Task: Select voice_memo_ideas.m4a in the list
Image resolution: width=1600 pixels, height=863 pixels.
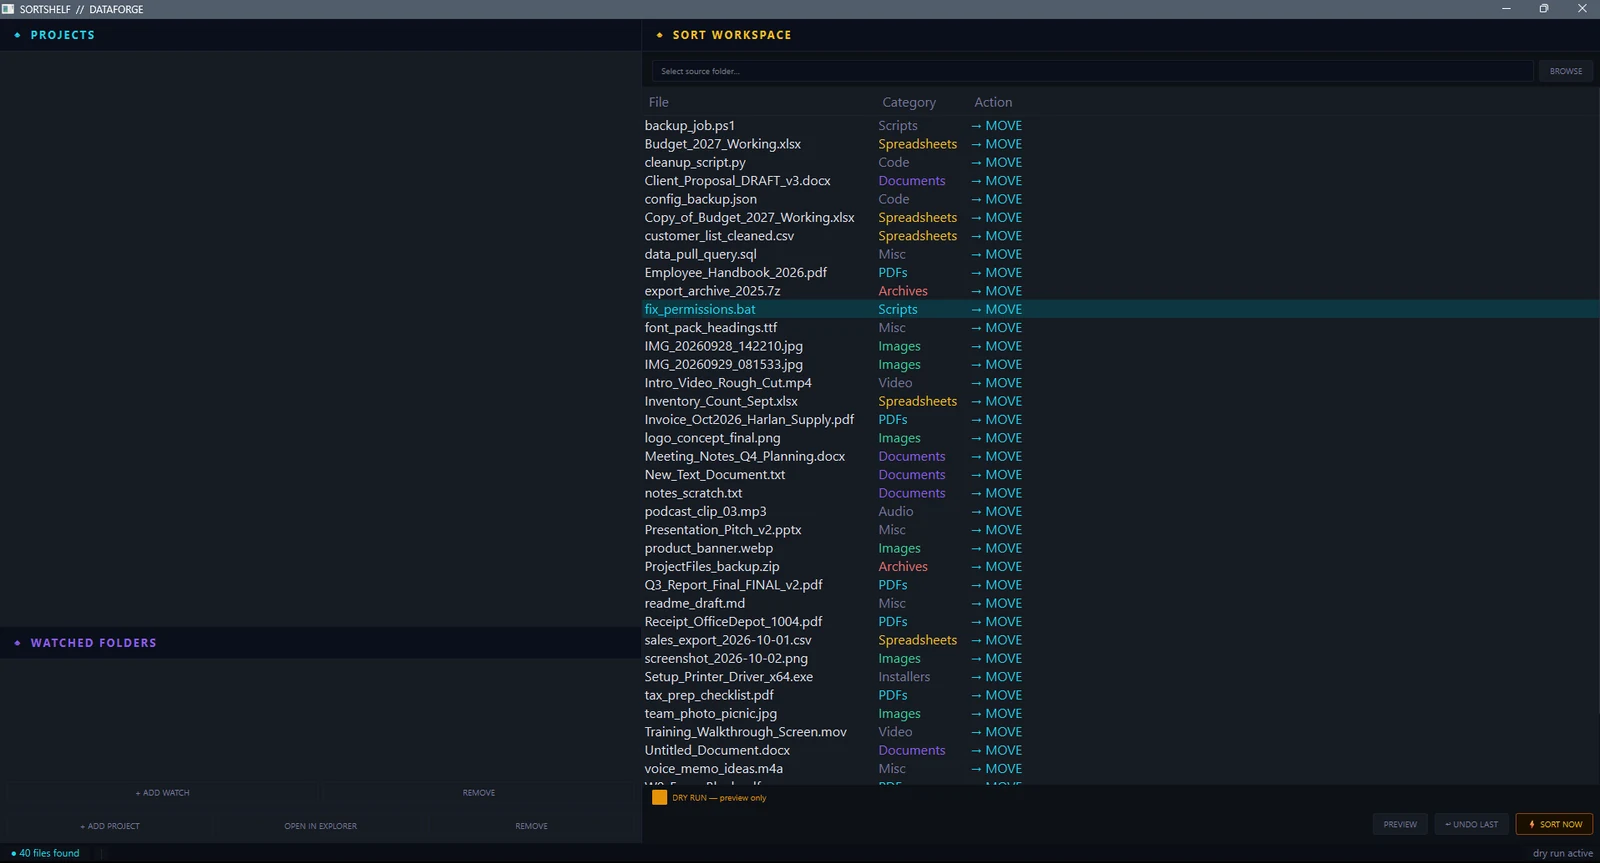Action: point(1120,769)
